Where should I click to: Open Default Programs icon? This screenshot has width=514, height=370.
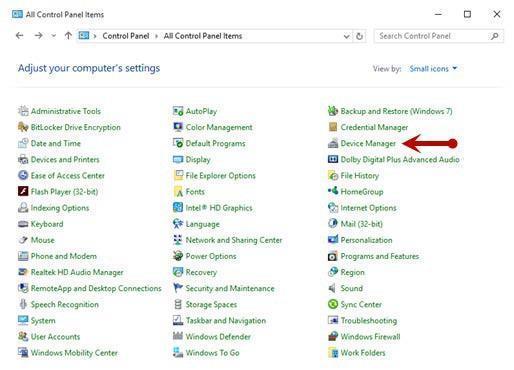pyautogui.click(x=178, y=143)
